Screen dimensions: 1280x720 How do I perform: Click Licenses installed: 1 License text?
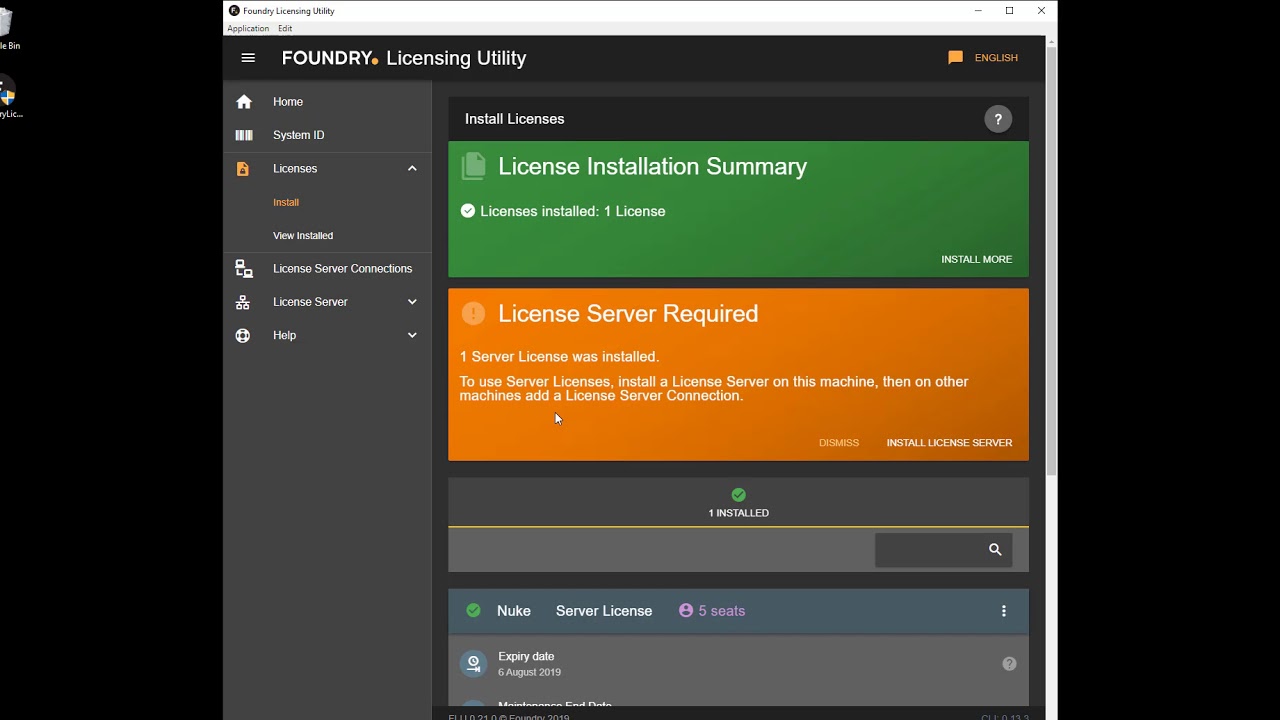[572, 211]
